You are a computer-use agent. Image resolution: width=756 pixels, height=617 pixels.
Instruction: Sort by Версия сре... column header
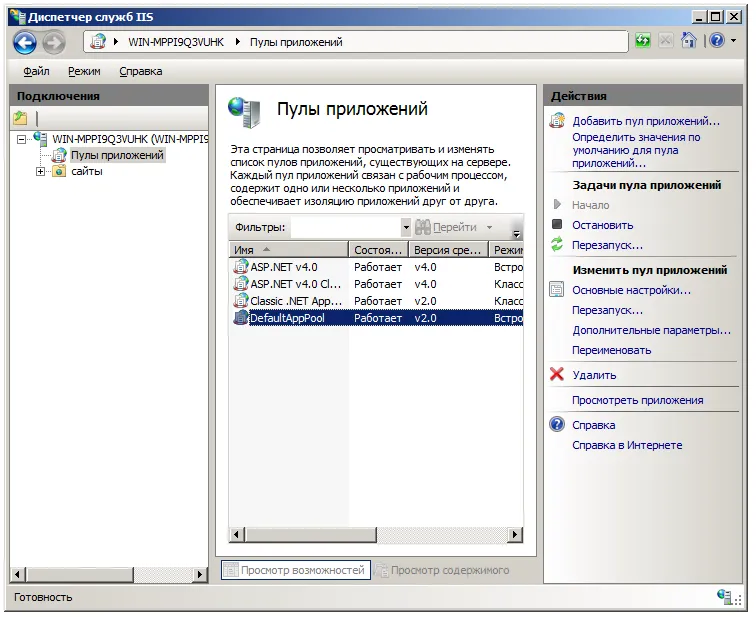coord(448,250)
